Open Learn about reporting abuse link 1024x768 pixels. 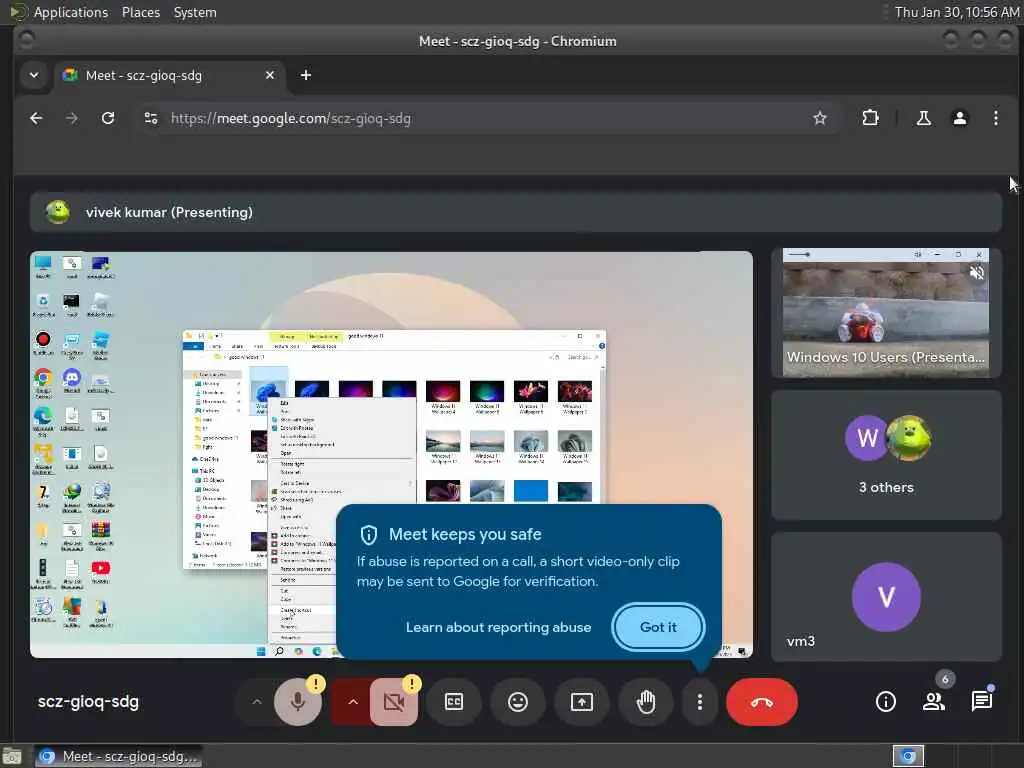click(498, 627)
